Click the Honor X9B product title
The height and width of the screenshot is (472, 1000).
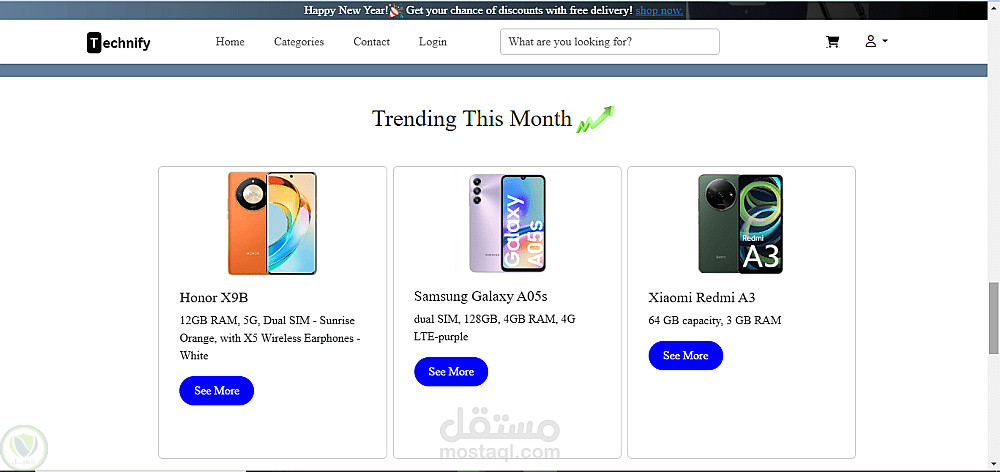coord(214,297)
